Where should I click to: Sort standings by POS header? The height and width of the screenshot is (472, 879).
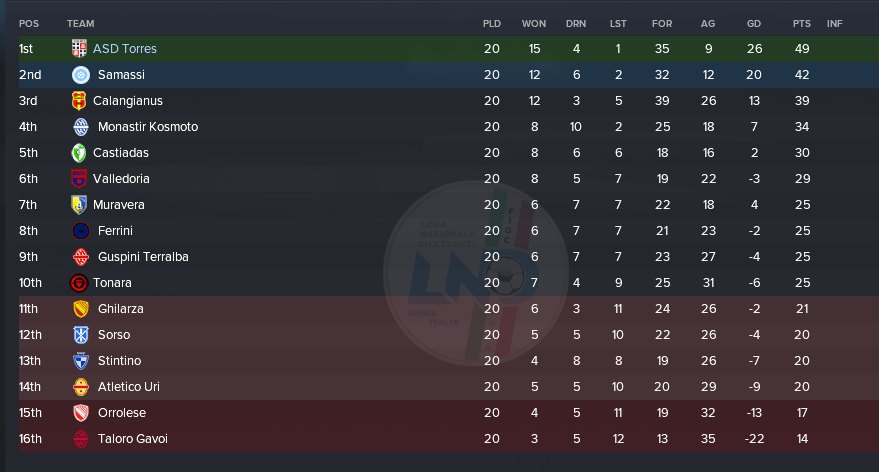(x=29, y=24)
